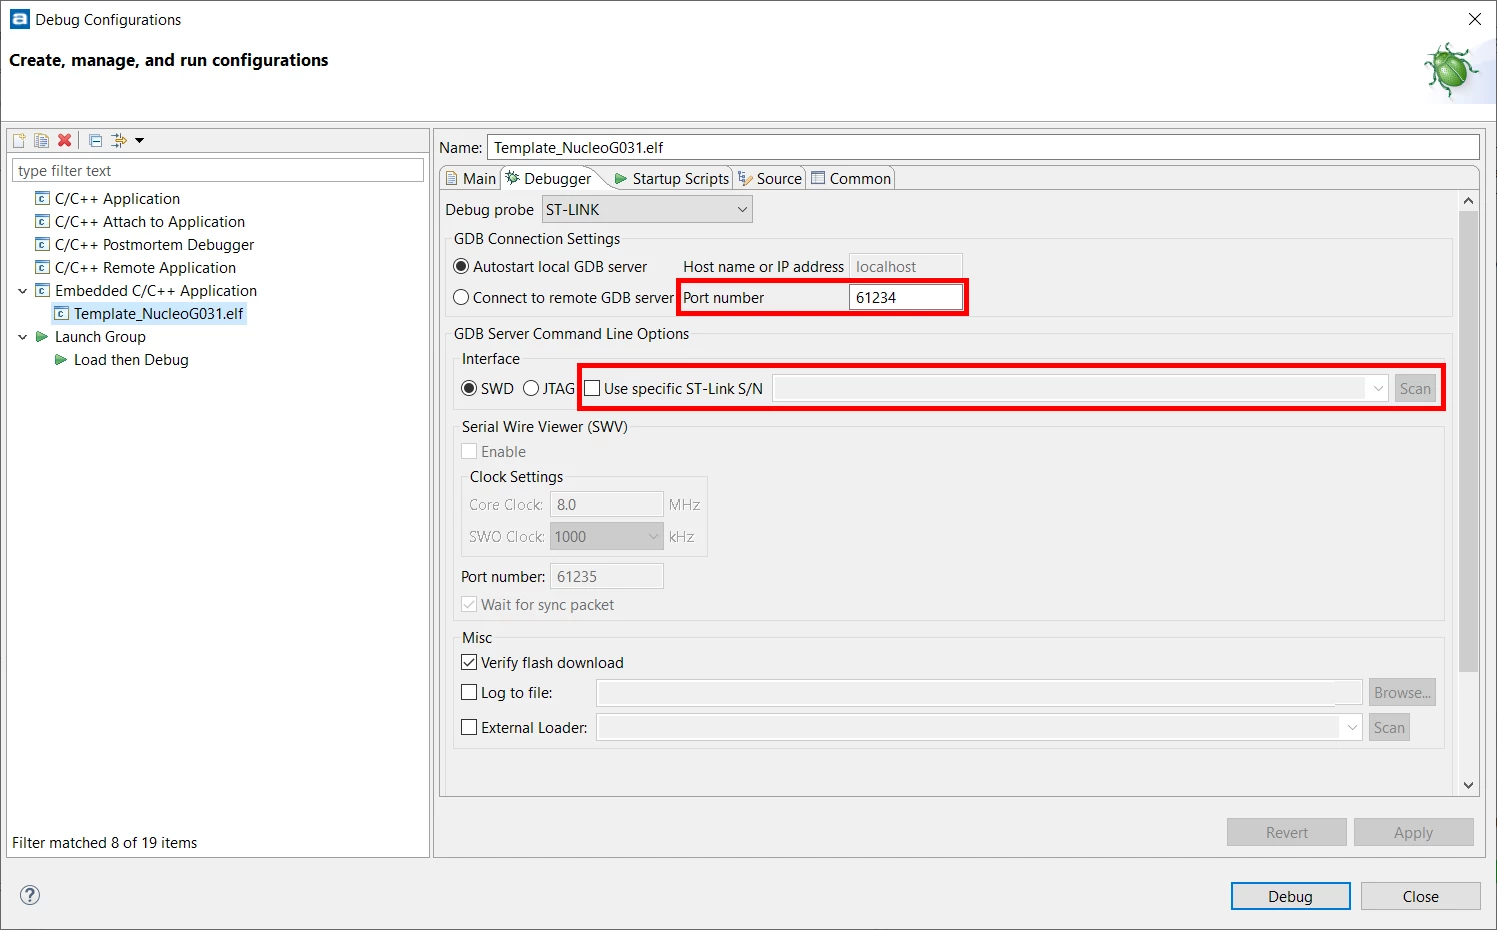This screenshot has width=1497, height=930.
Task: Select Autostart local GDB server option
Action: [461, 266]
